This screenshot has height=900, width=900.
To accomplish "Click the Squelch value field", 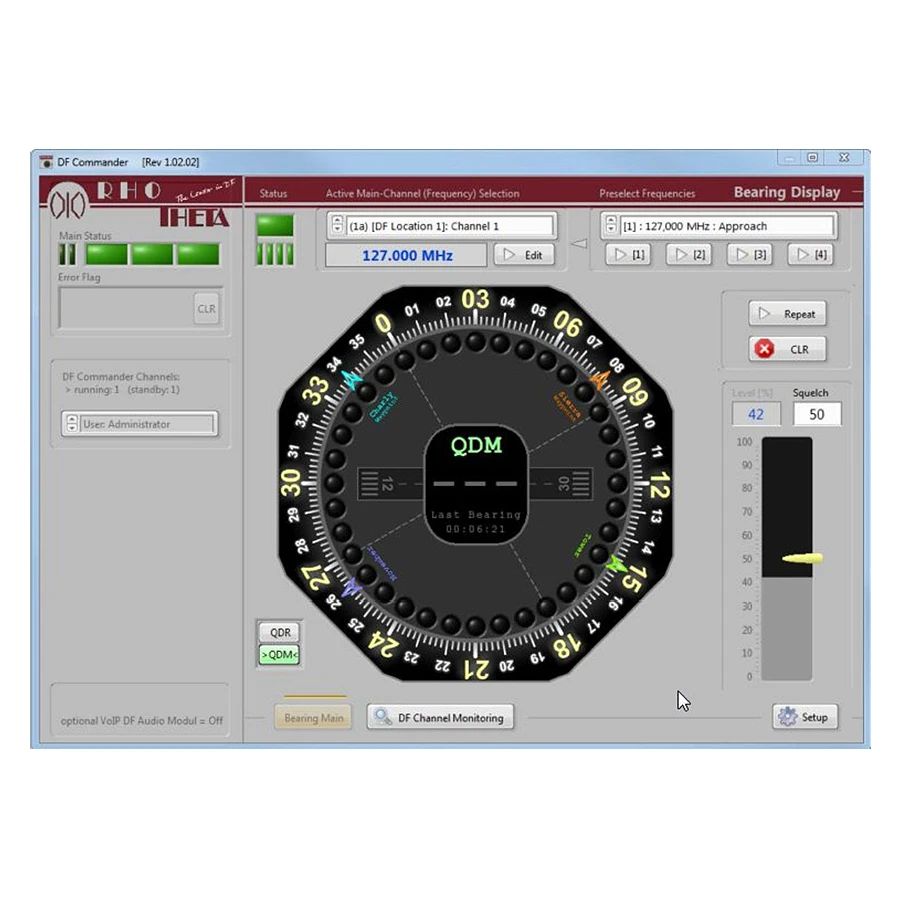I will [x=817, y=414].
